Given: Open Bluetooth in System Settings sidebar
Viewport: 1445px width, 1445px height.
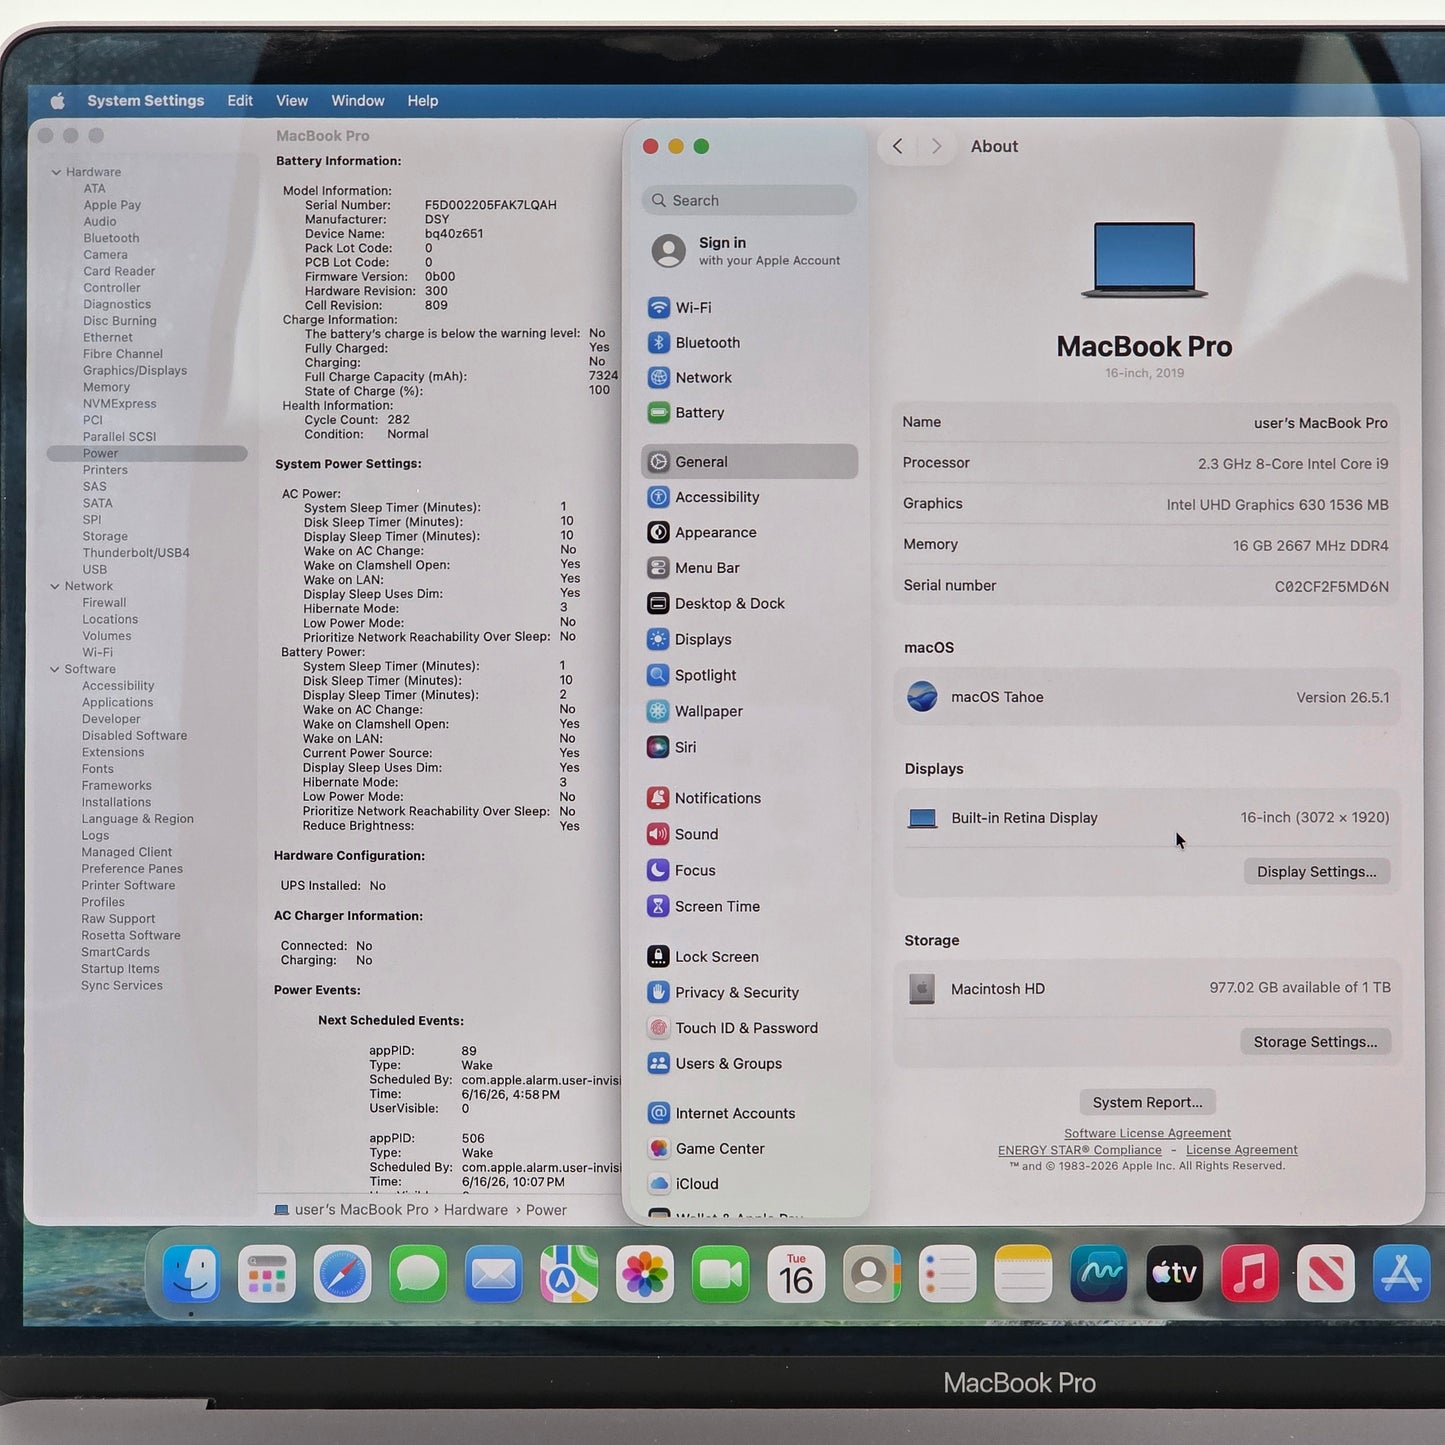Looking at the screenshot, I should (x=750, y=342).
